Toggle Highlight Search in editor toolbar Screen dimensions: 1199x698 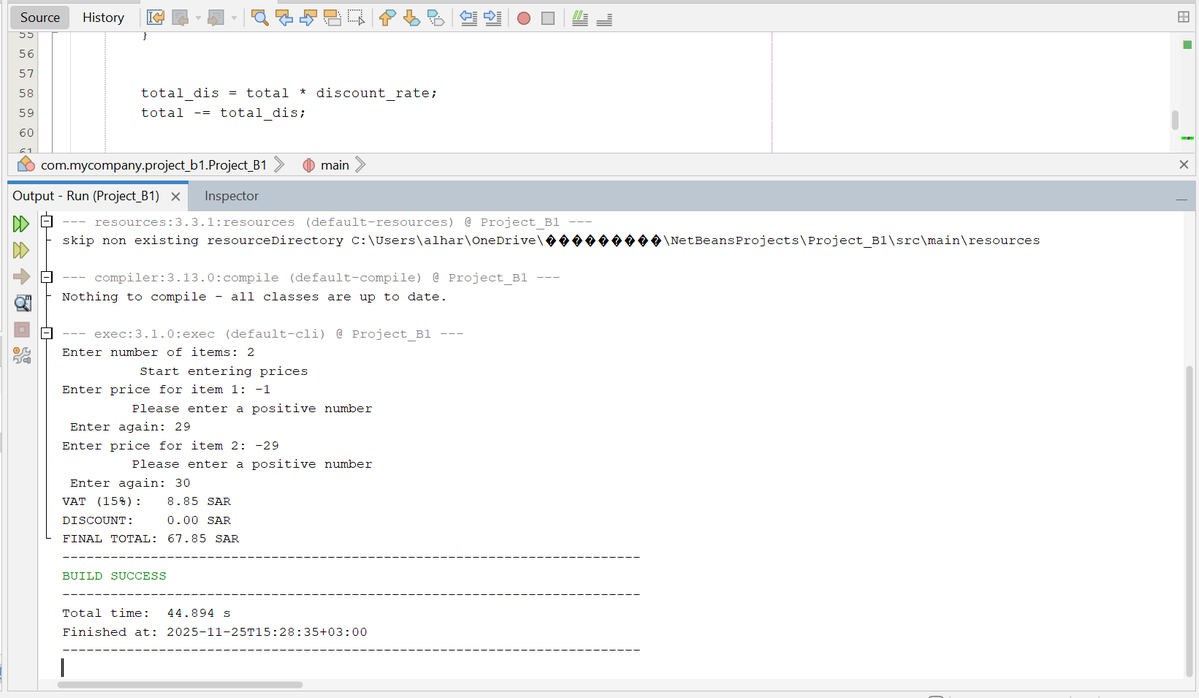pyautogui.click(x=333, y=18)
